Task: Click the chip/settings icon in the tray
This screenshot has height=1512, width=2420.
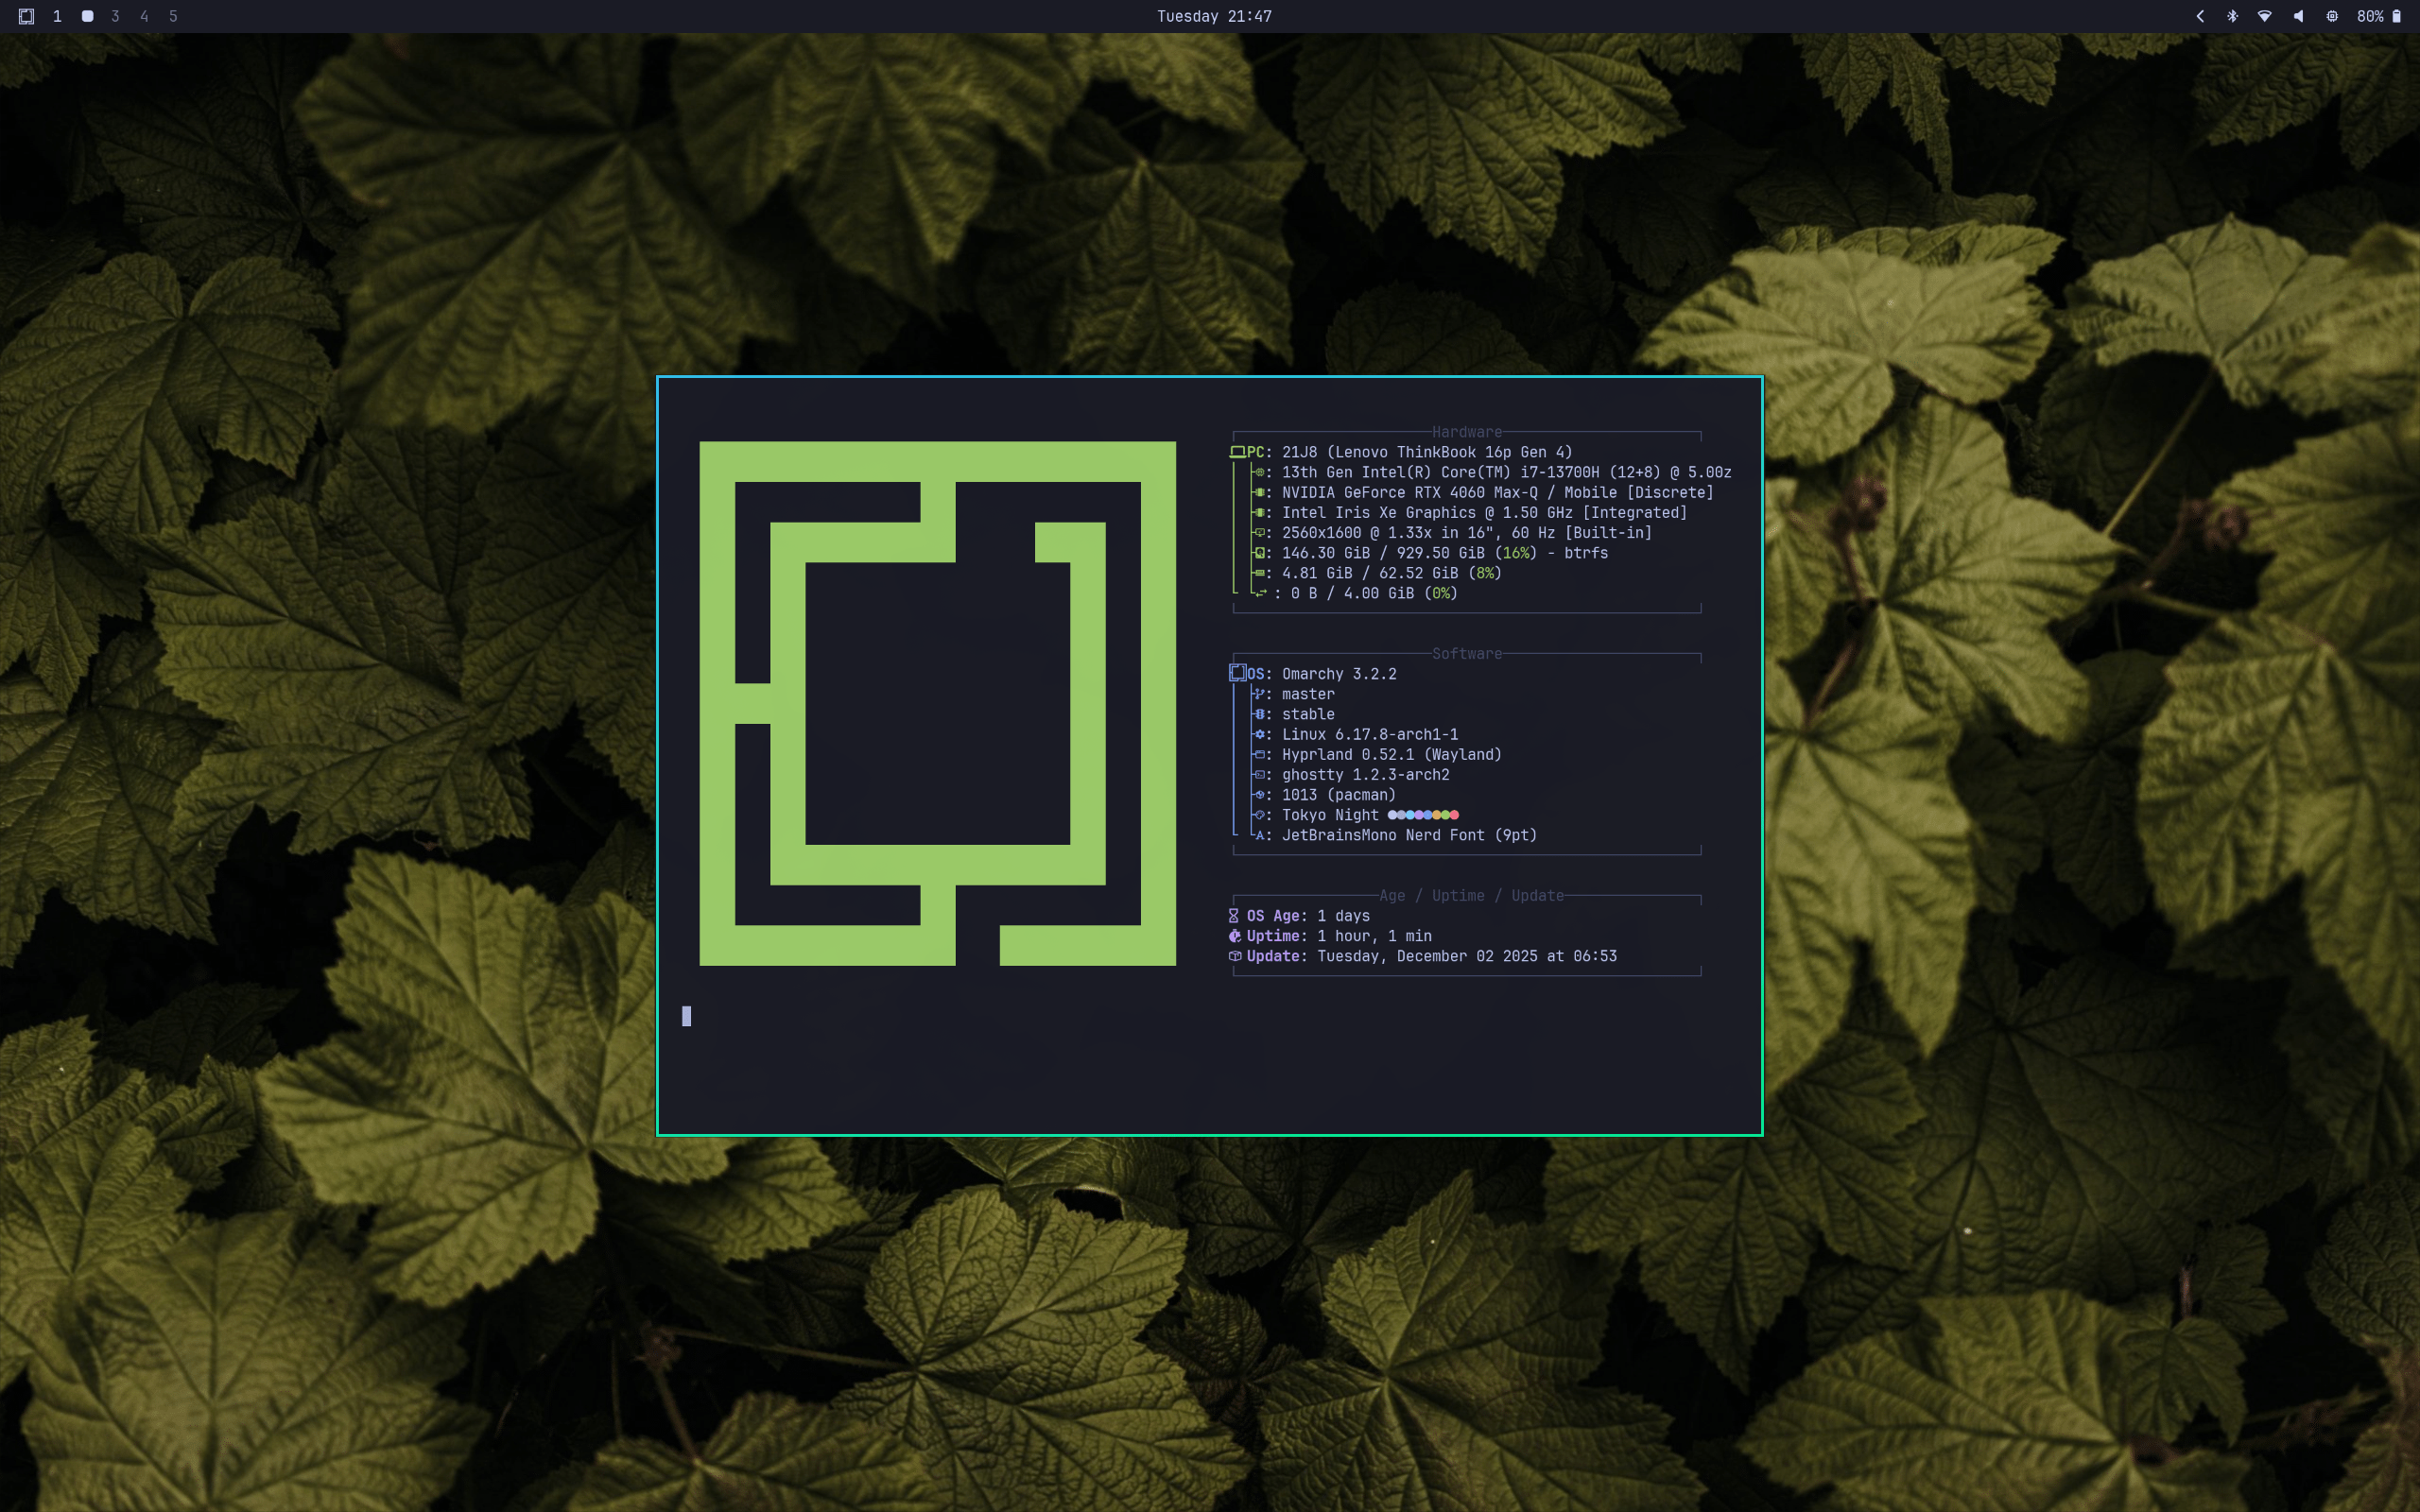Action: click(x=2331, y=16)
